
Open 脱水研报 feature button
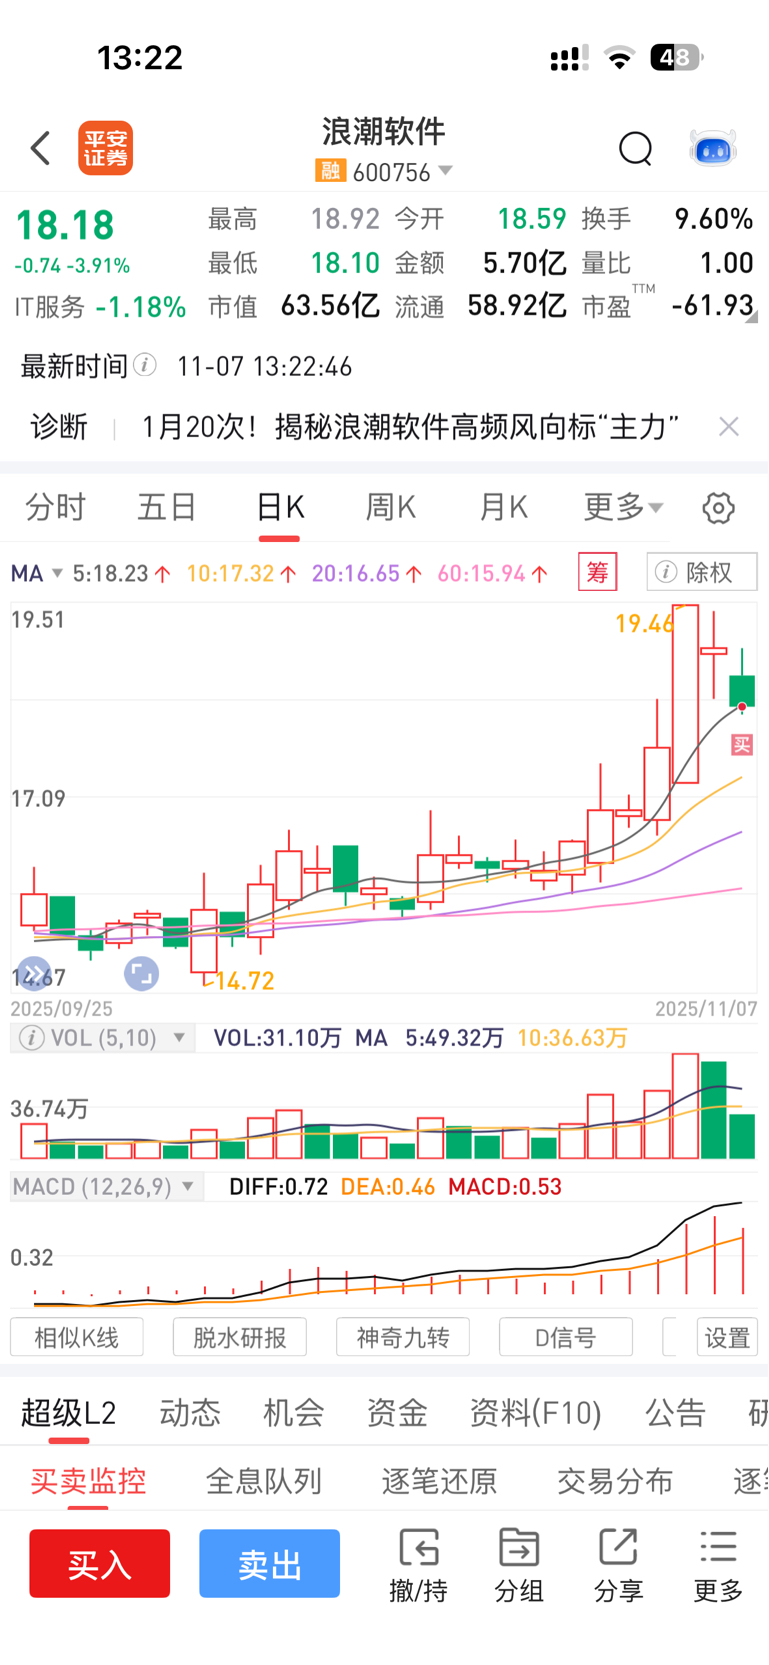pyautogui.click(x=240, y=1337)
